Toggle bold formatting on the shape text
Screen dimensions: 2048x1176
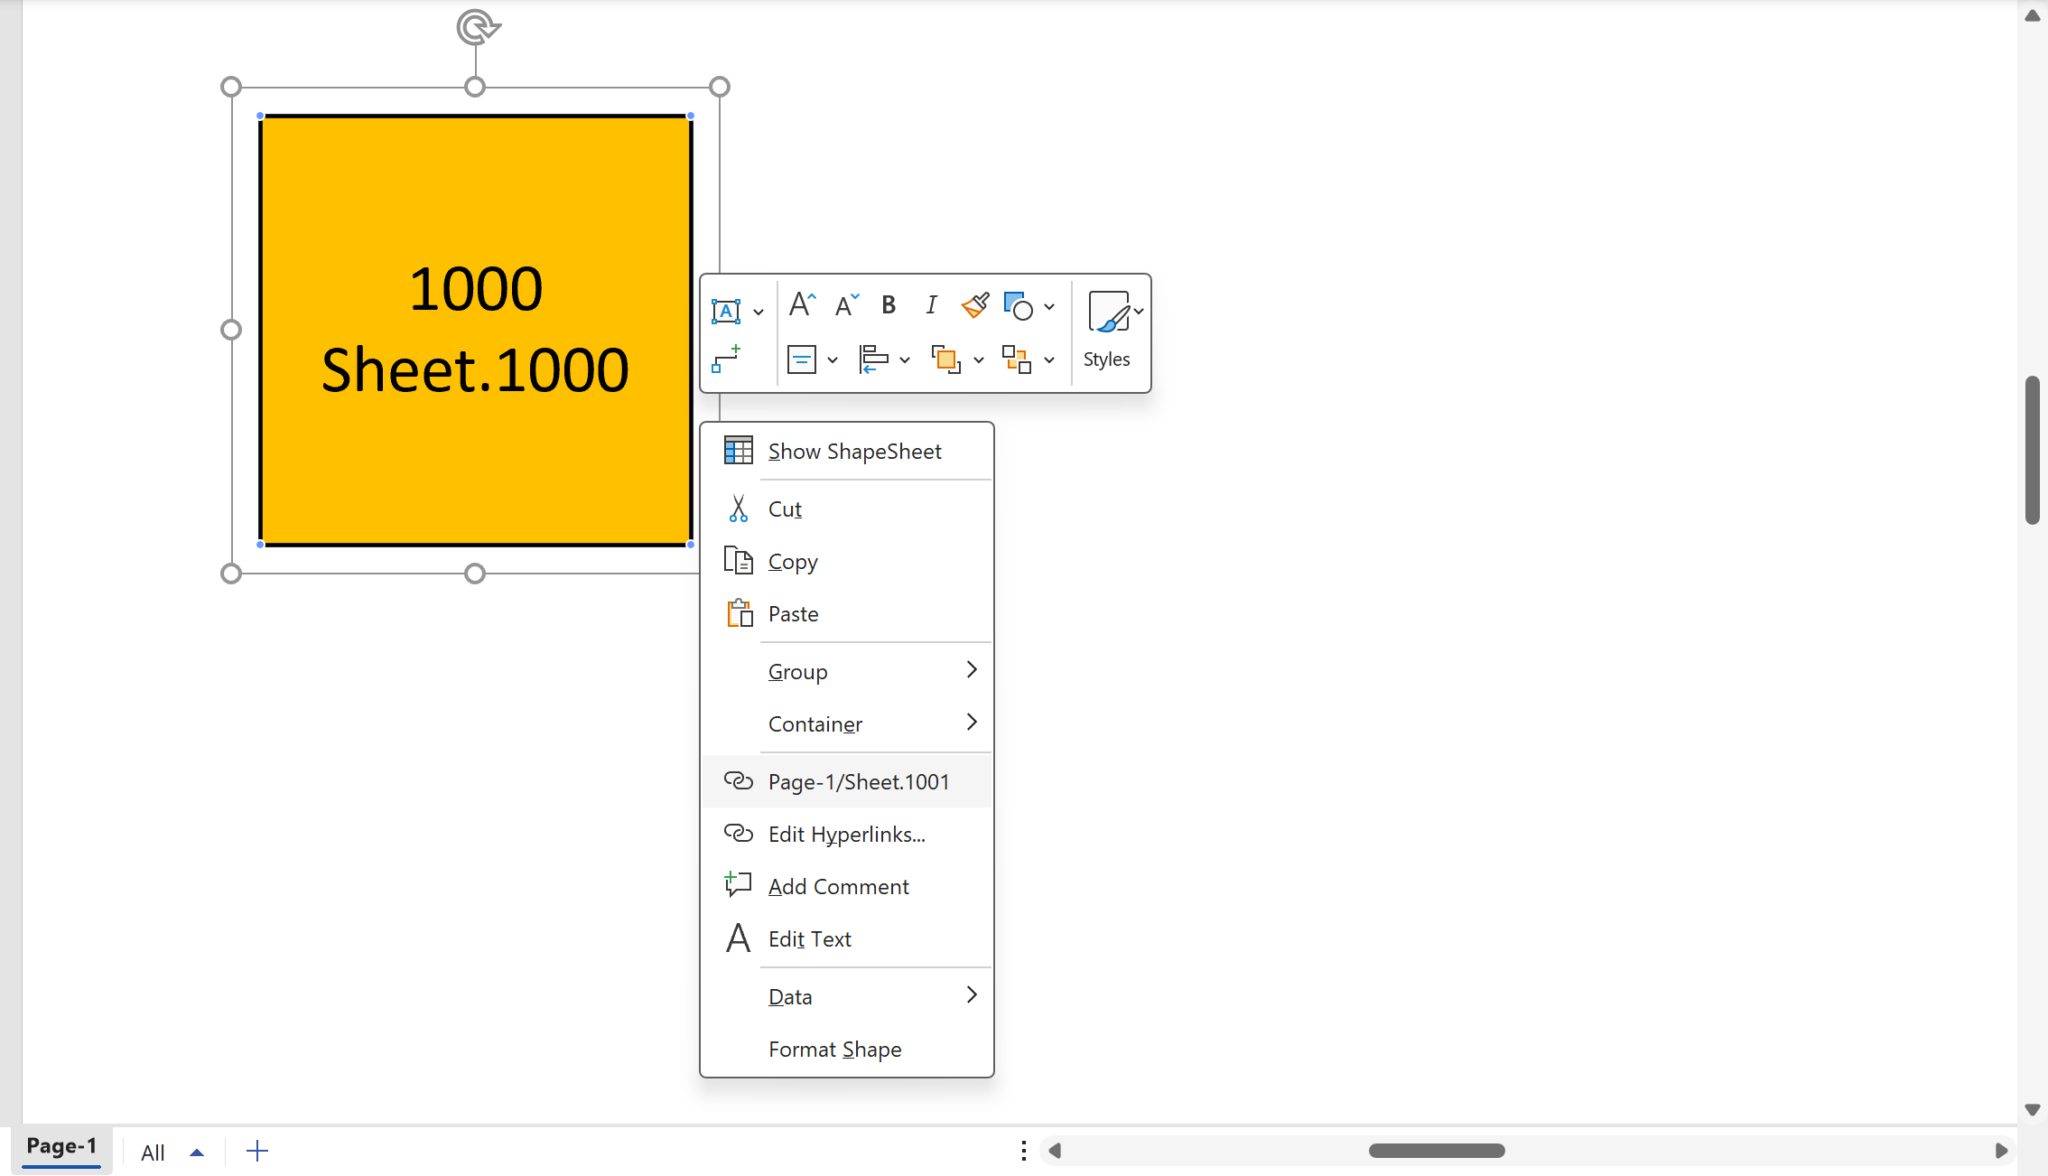(x=887, y=305)
